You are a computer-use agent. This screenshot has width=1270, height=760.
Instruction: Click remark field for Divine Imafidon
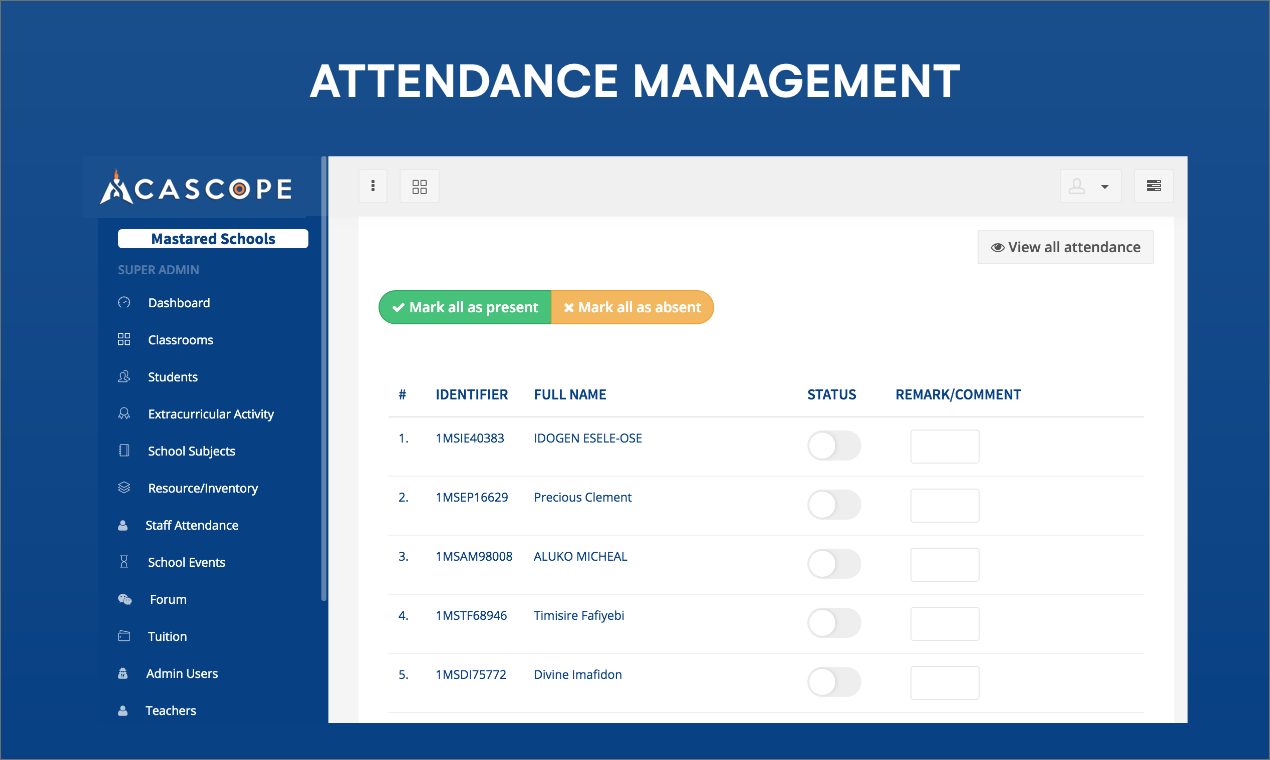944,682
